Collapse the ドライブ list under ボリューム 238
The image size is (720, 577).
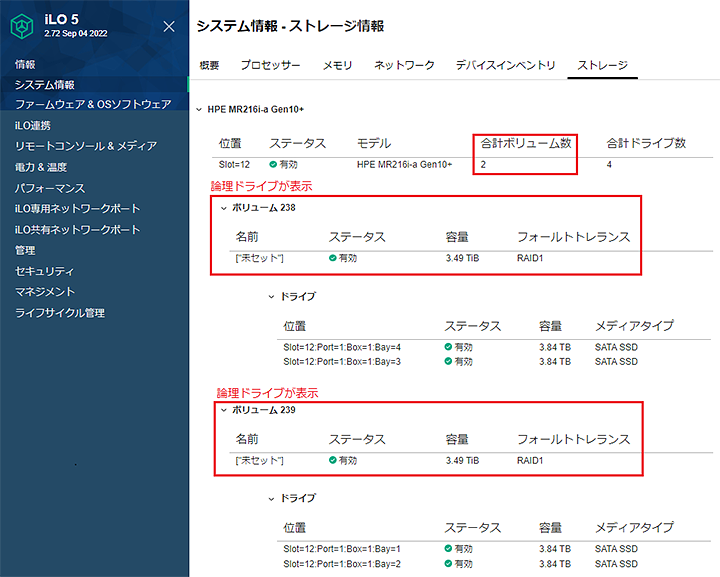point(271,297)
